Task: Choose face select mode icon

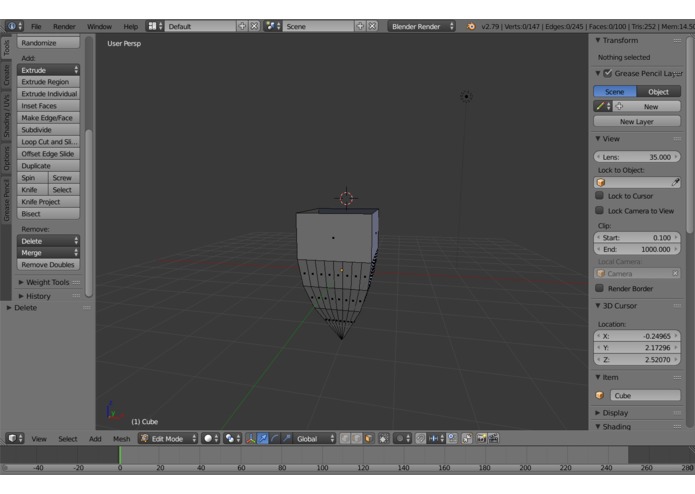Action: 368,438
